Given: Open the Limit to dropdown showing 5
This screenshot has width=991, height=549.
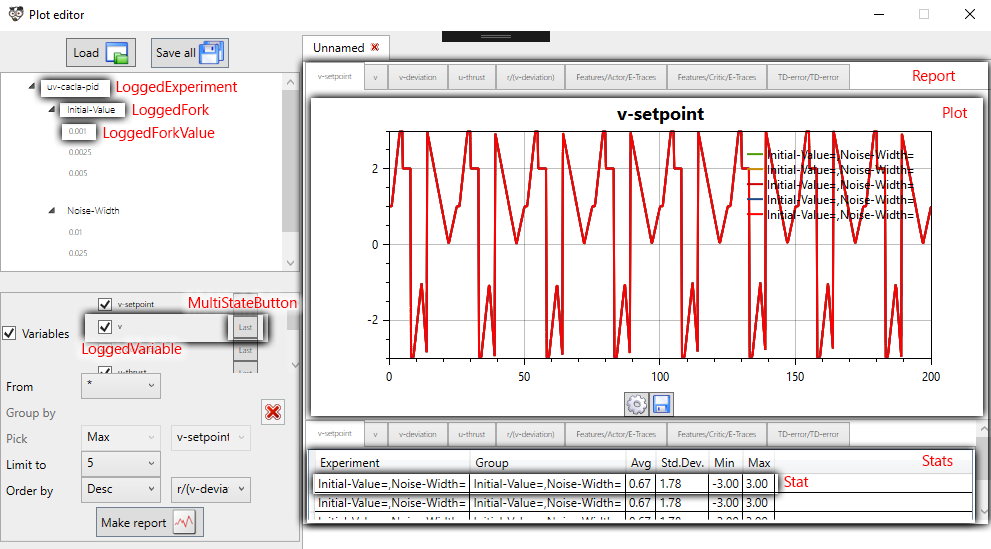Looking at the screenshot, I should point(121,463).
